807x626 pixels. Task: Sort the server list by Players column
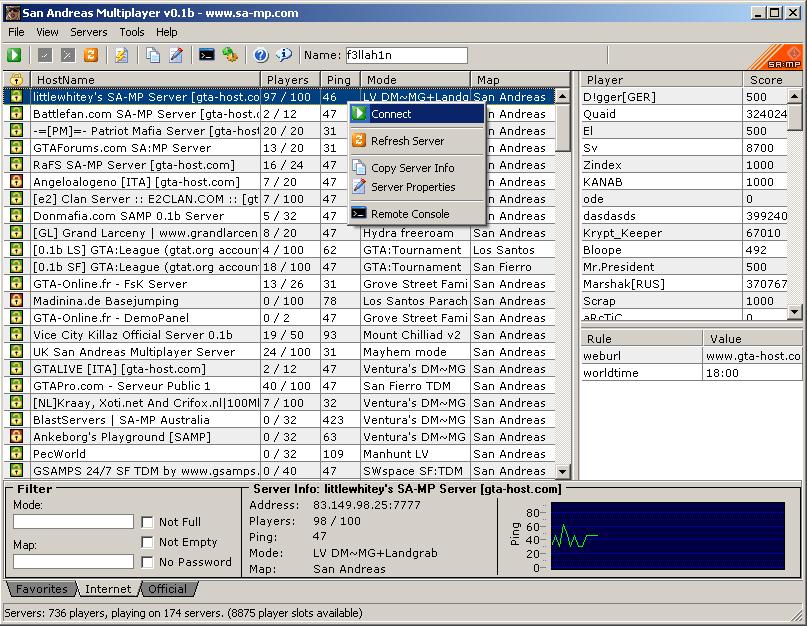pos(290,80)
